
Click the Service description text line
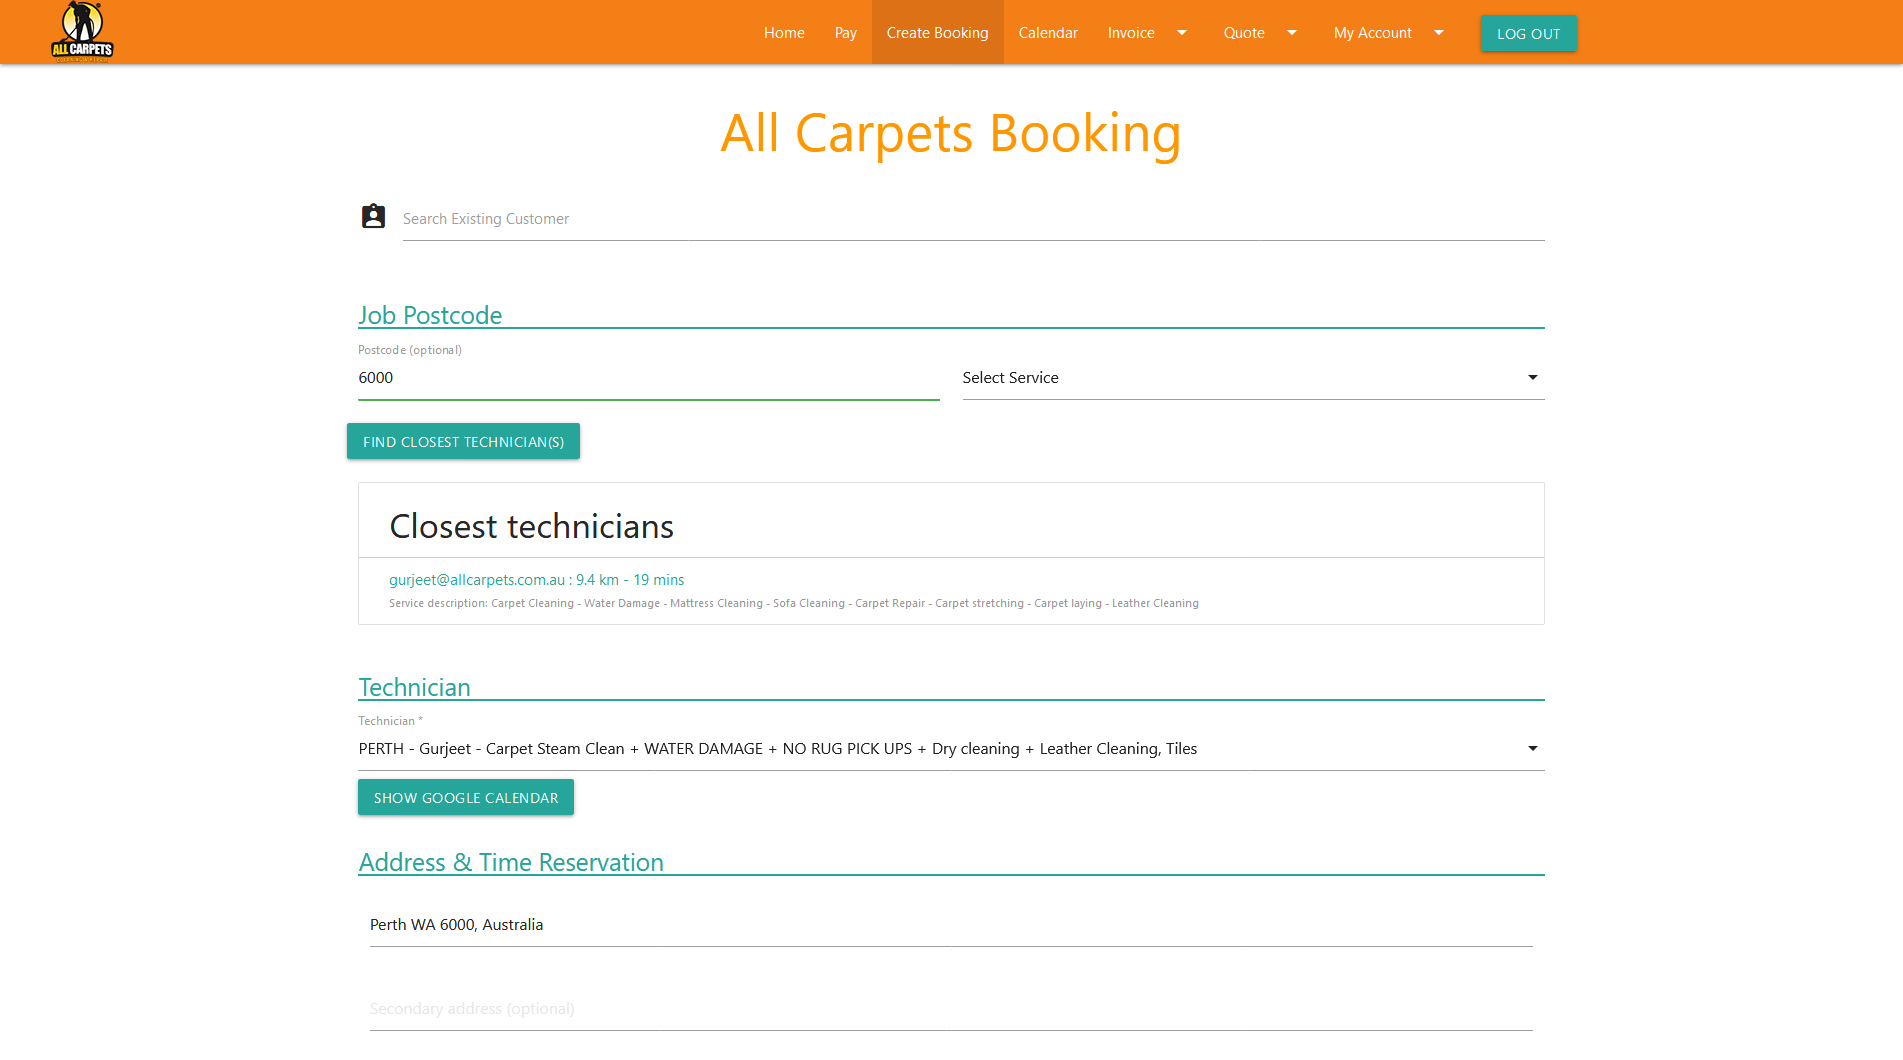pos(794,603)
